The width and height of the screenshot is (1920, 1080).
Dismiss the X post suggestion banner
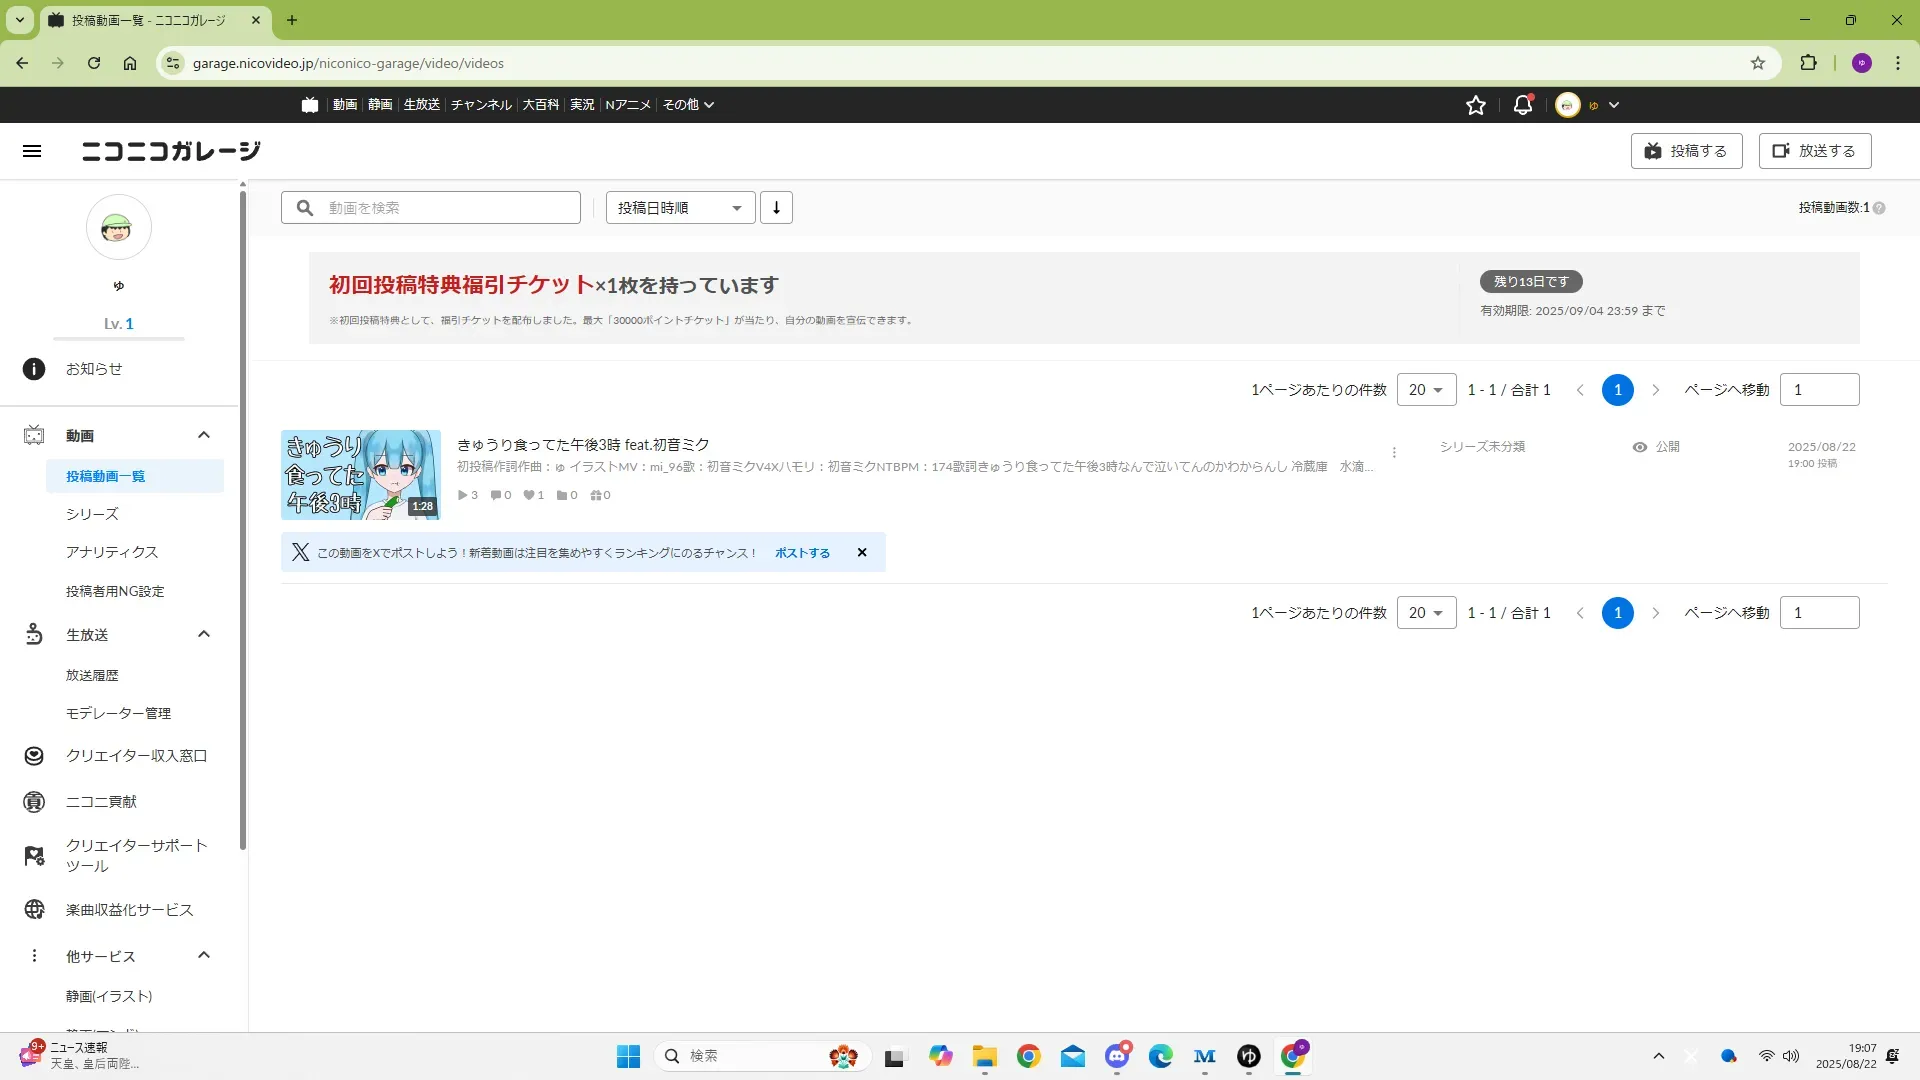pos(862,553)
